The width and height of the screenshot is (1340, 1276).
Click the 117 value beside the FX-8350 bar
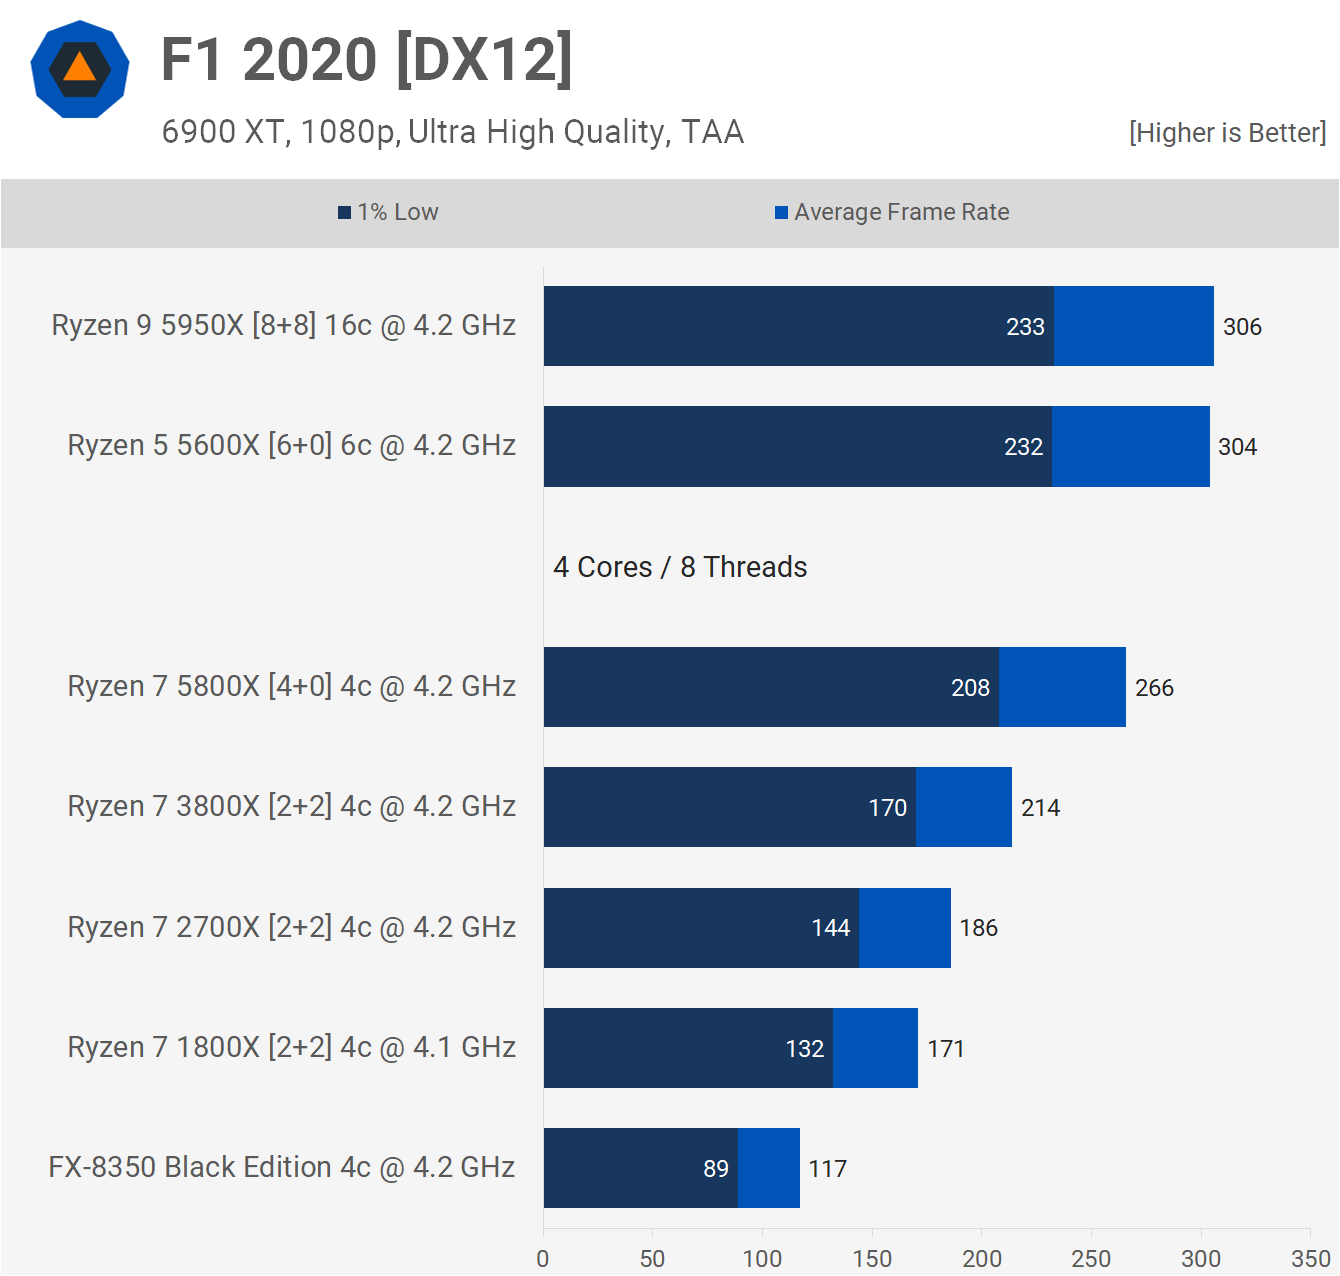point(827,1169)
